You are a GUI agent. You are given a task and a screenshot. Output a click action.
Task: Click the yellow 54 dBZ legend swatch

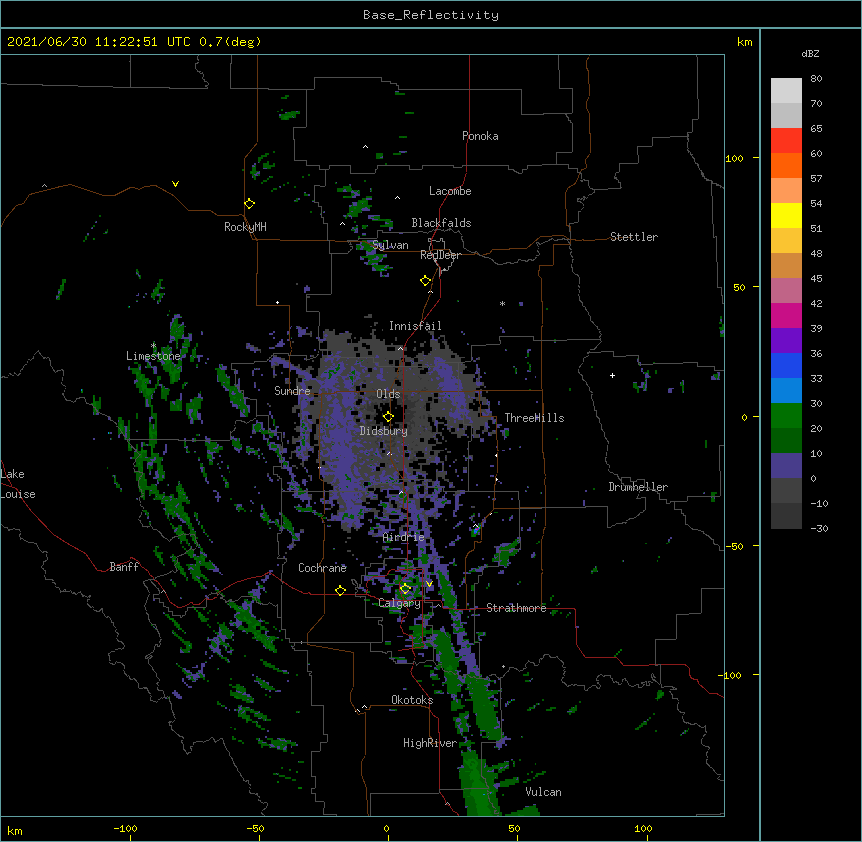tap(786, 215)
